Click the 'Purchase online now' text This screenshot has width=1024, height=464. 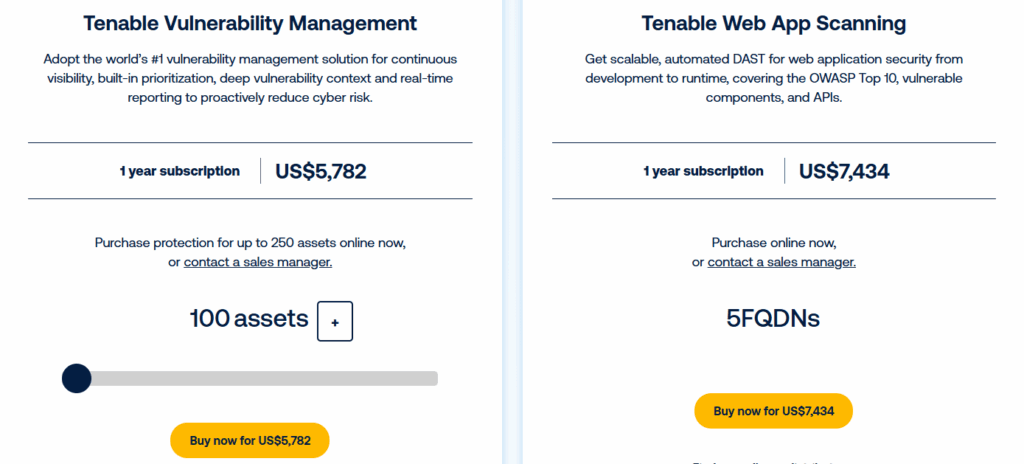coord(773,242)
